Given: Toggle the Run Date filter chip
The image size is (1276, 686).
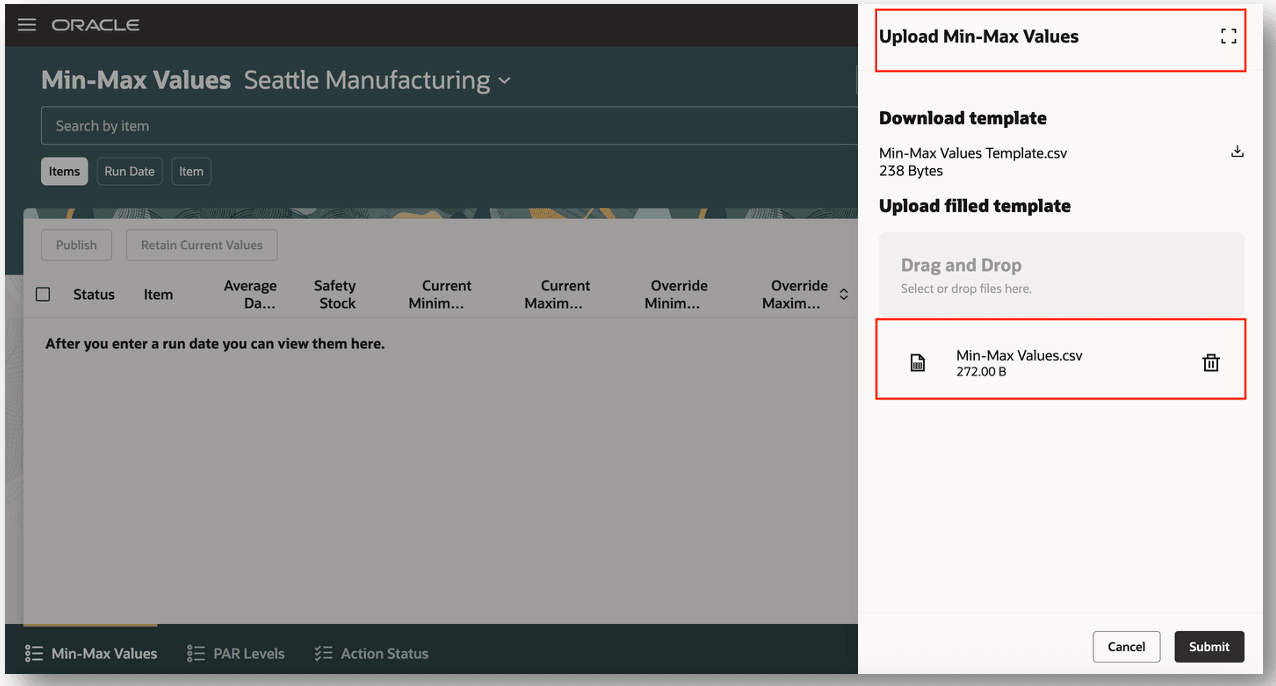Looking at the screenshot, I should (129, 171).
